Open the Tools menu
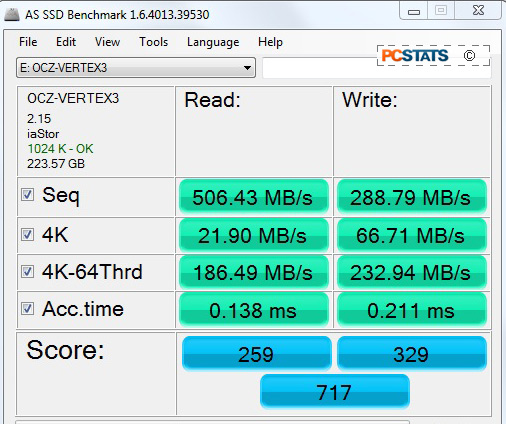The width and height of the screenshot is (506, 424). (x=153, y=42)
